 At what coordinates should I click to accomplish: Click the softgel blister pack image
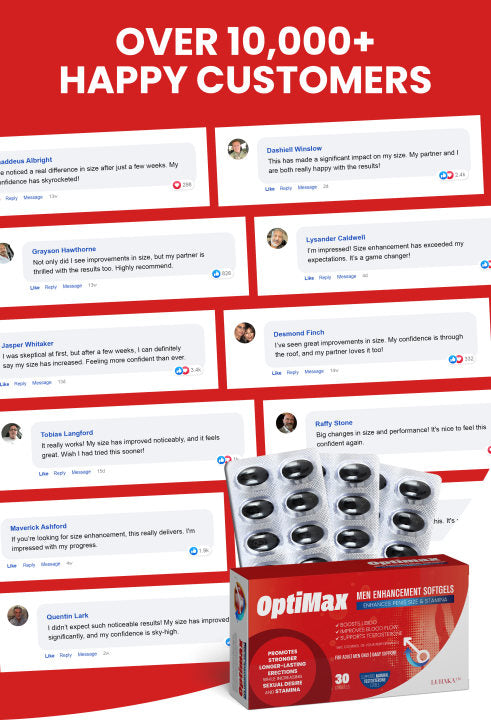333,507
